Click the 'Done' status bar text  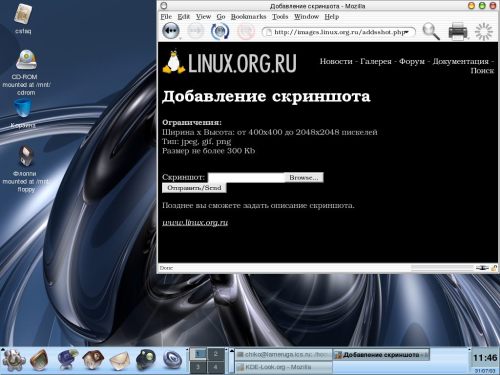point(166,268)
